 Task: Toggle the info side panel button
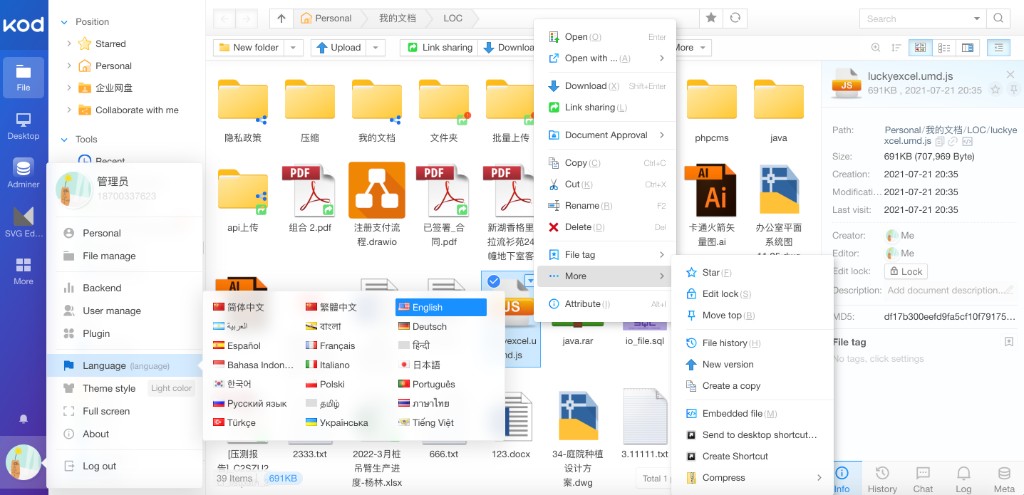point(998,47)
